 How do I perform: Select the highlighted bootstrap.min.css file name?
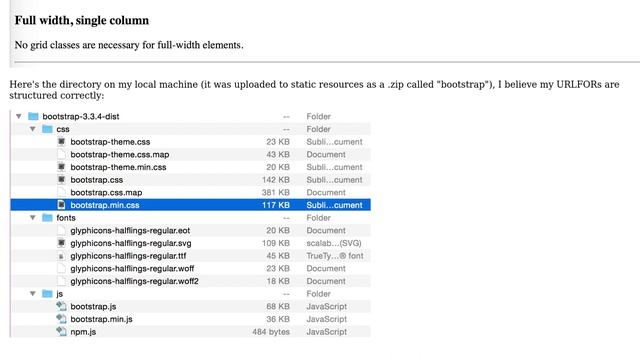coord(105,205)
